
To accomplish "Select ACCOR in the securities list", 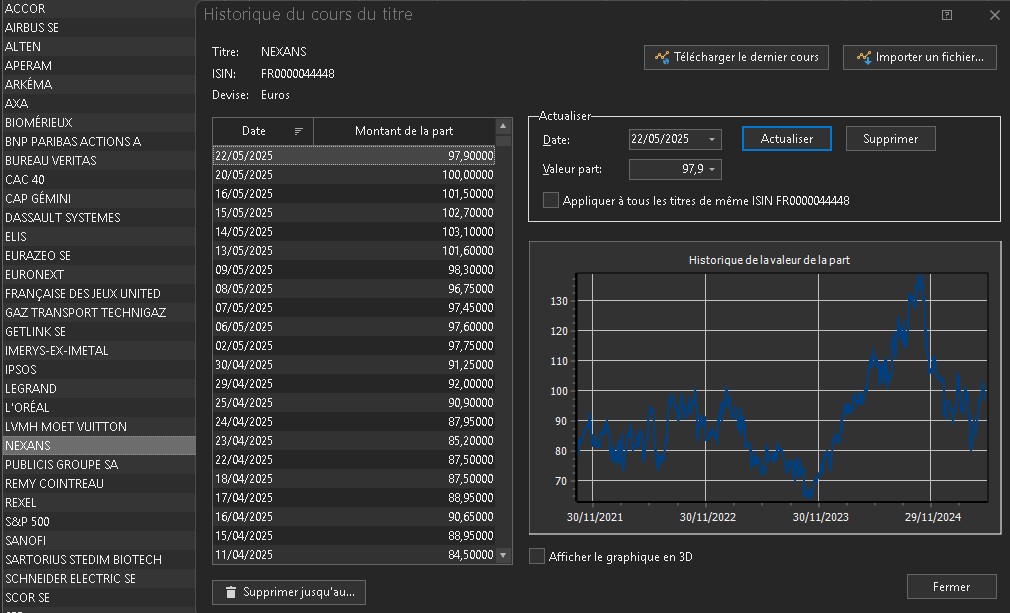I will 98,9.
